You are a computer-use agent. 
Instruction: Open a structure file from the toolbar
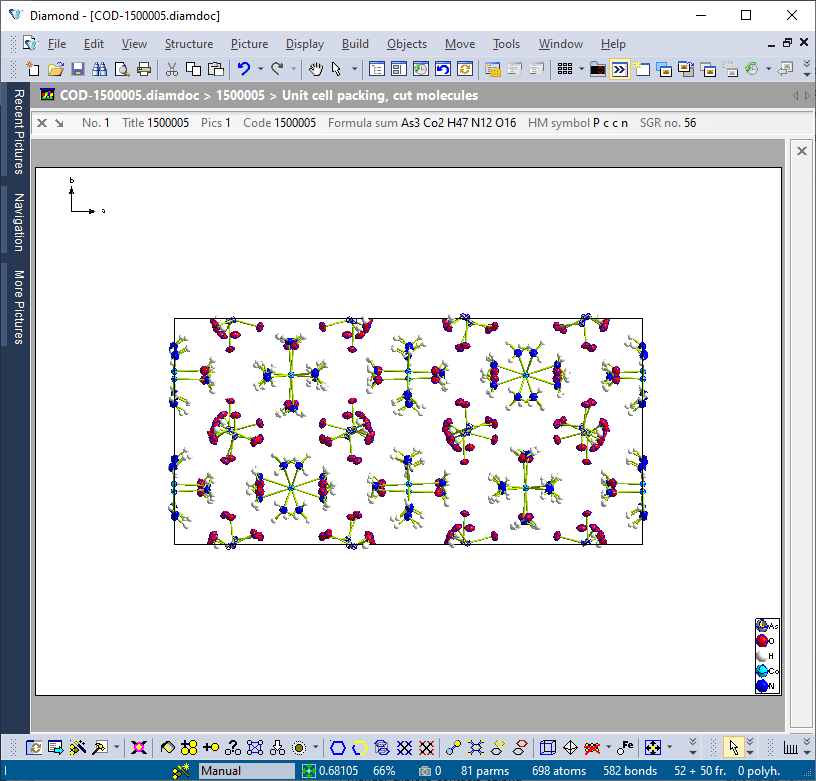[55, 68]
